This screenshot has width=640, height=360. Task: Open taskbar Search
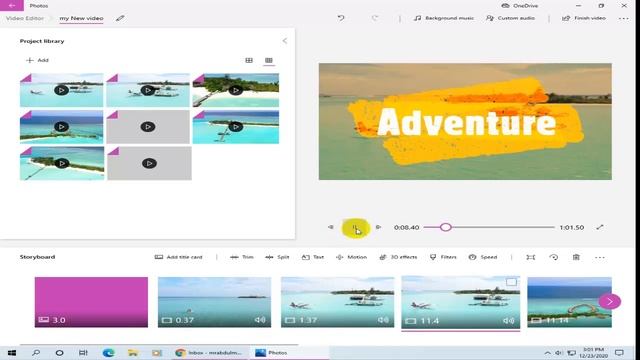tap(36, 353)
